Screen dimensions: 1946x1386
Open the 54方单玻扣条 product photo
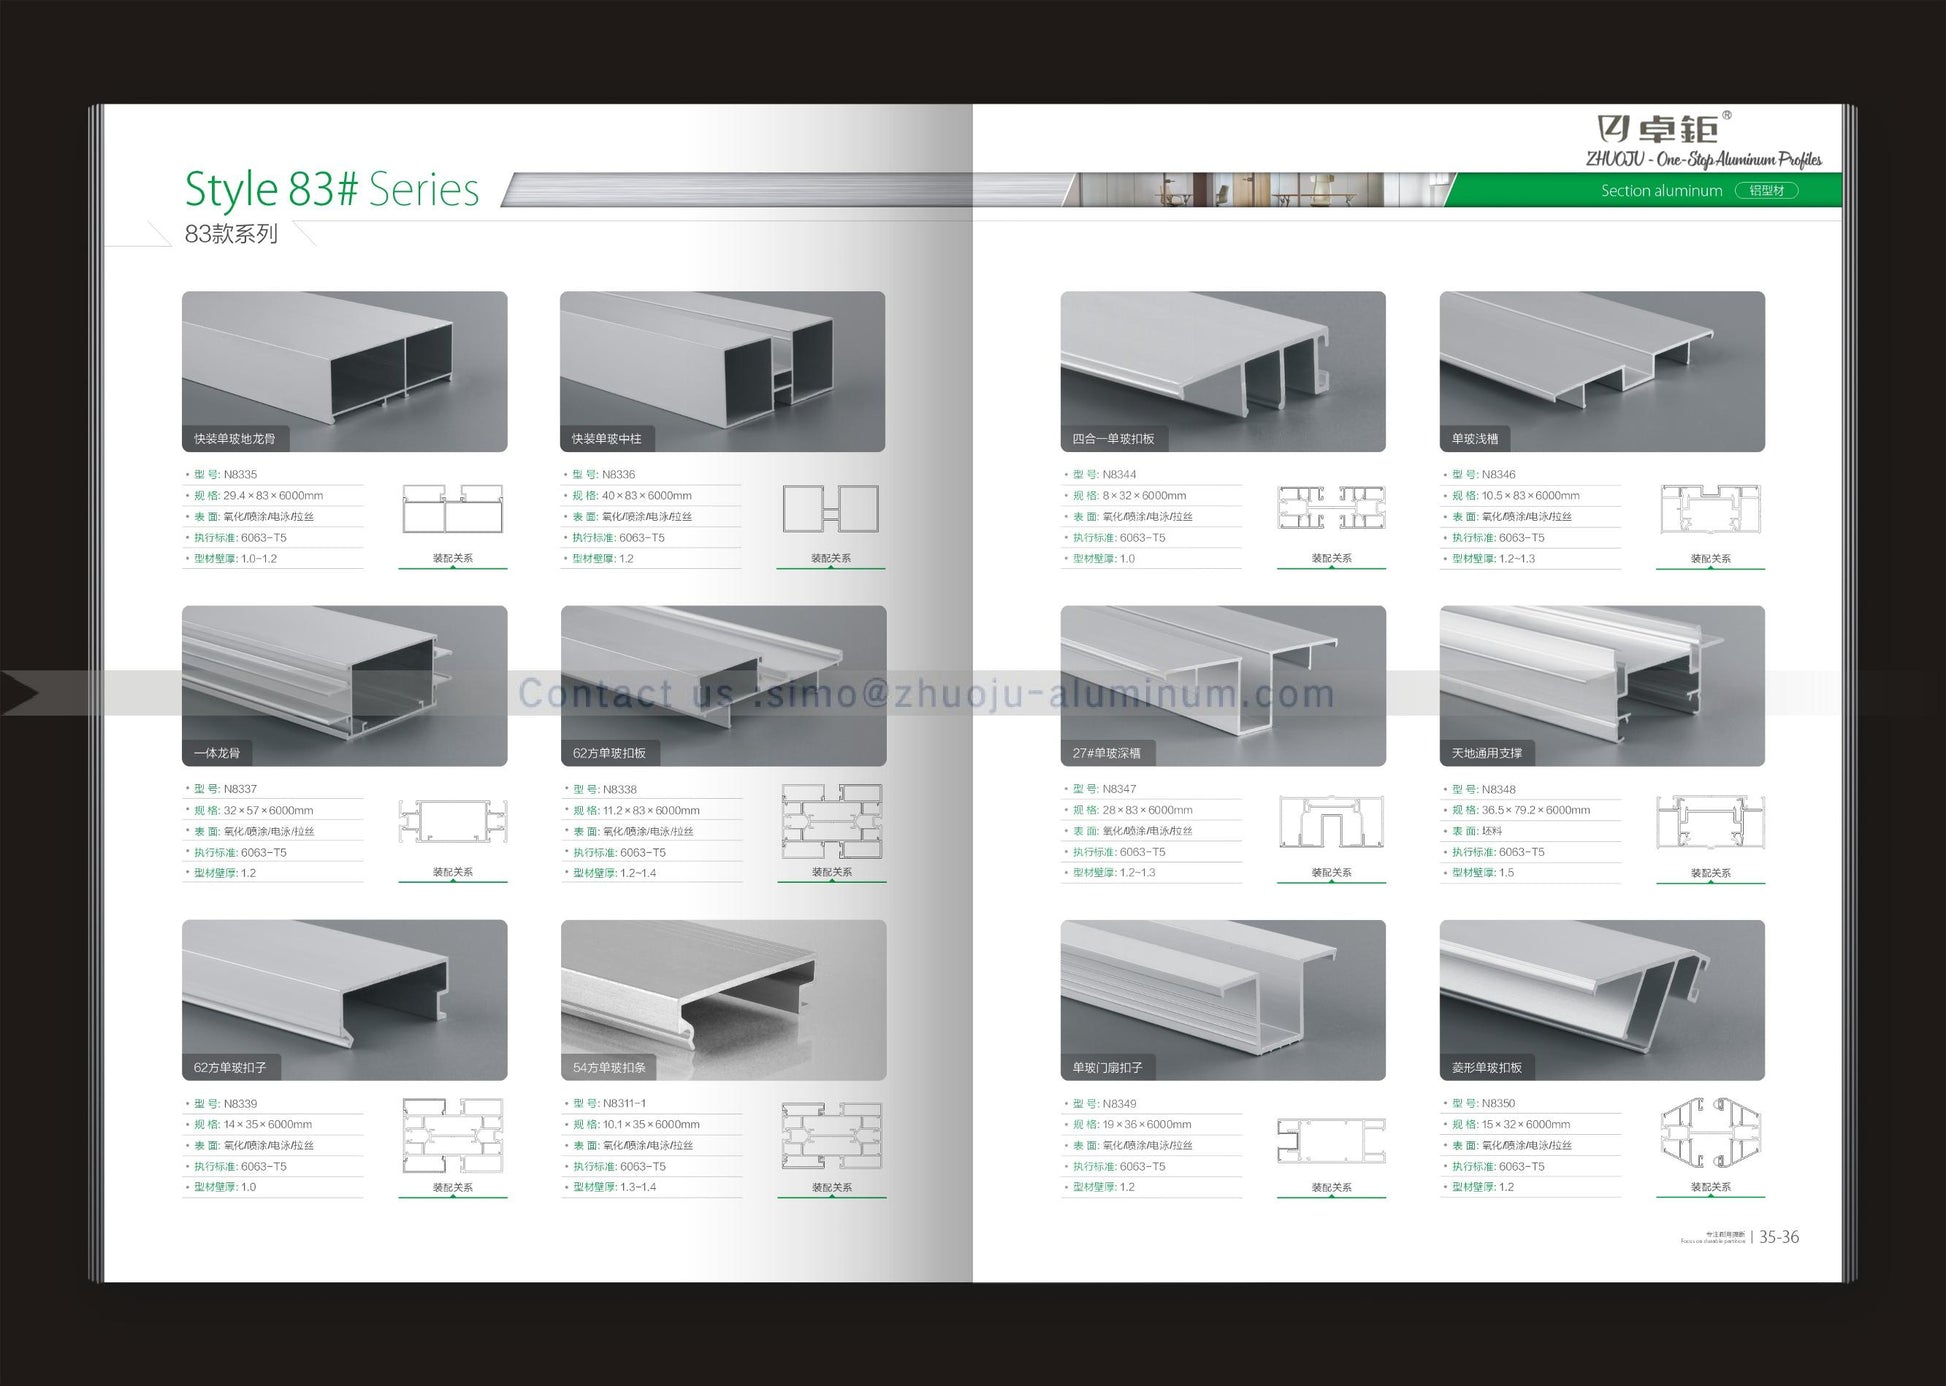723,998
